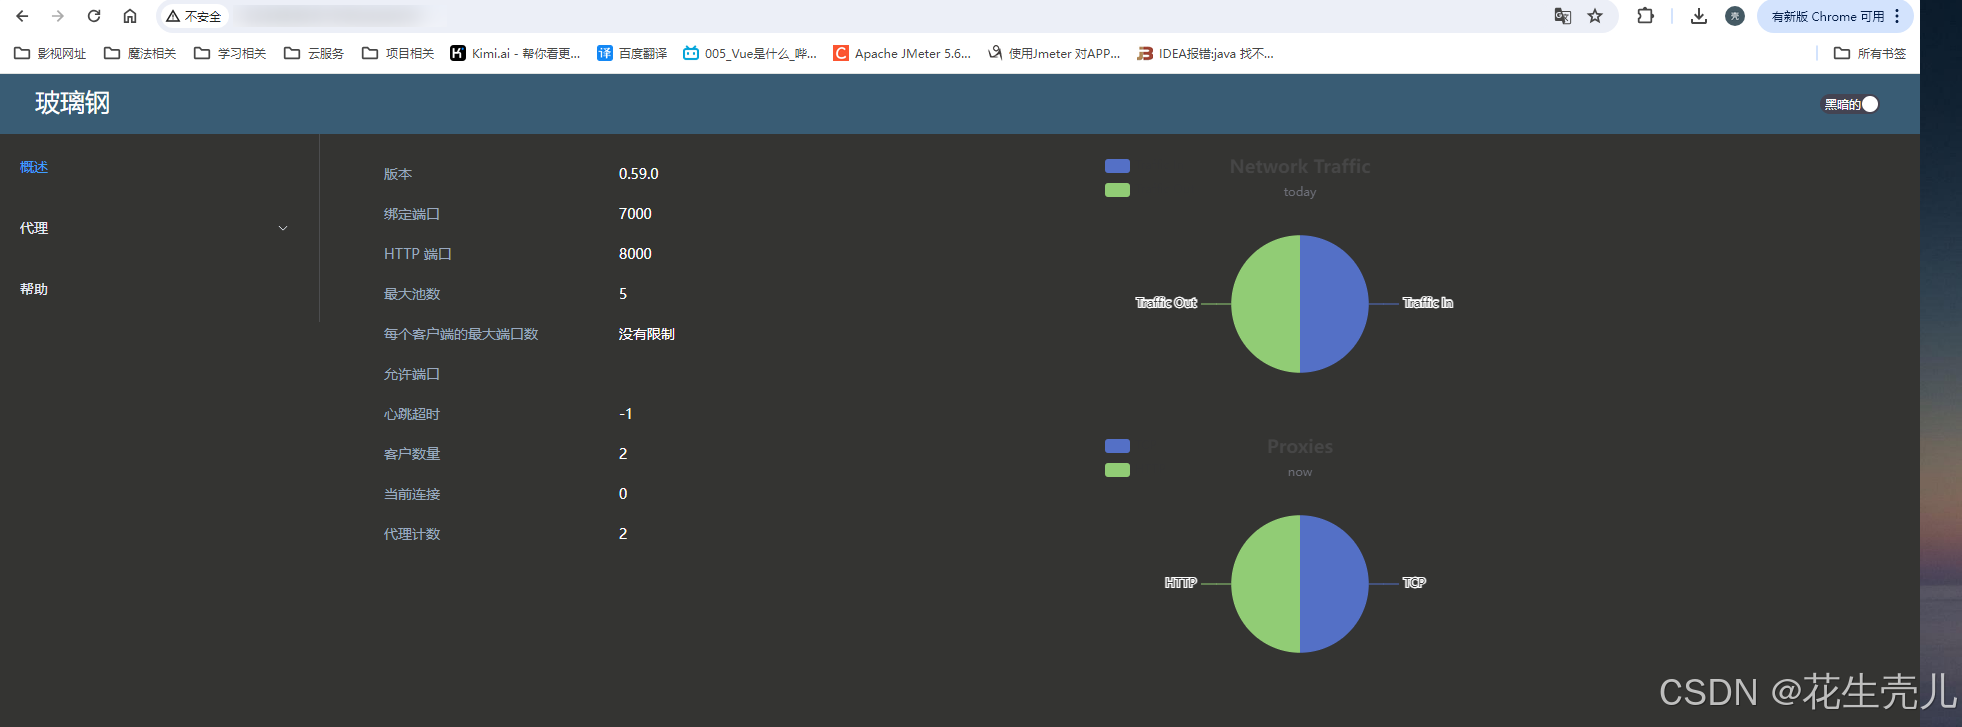Reload the page with the refresh icon
The height and width of the screenshot is (727, 1962).
pos(94,16)
